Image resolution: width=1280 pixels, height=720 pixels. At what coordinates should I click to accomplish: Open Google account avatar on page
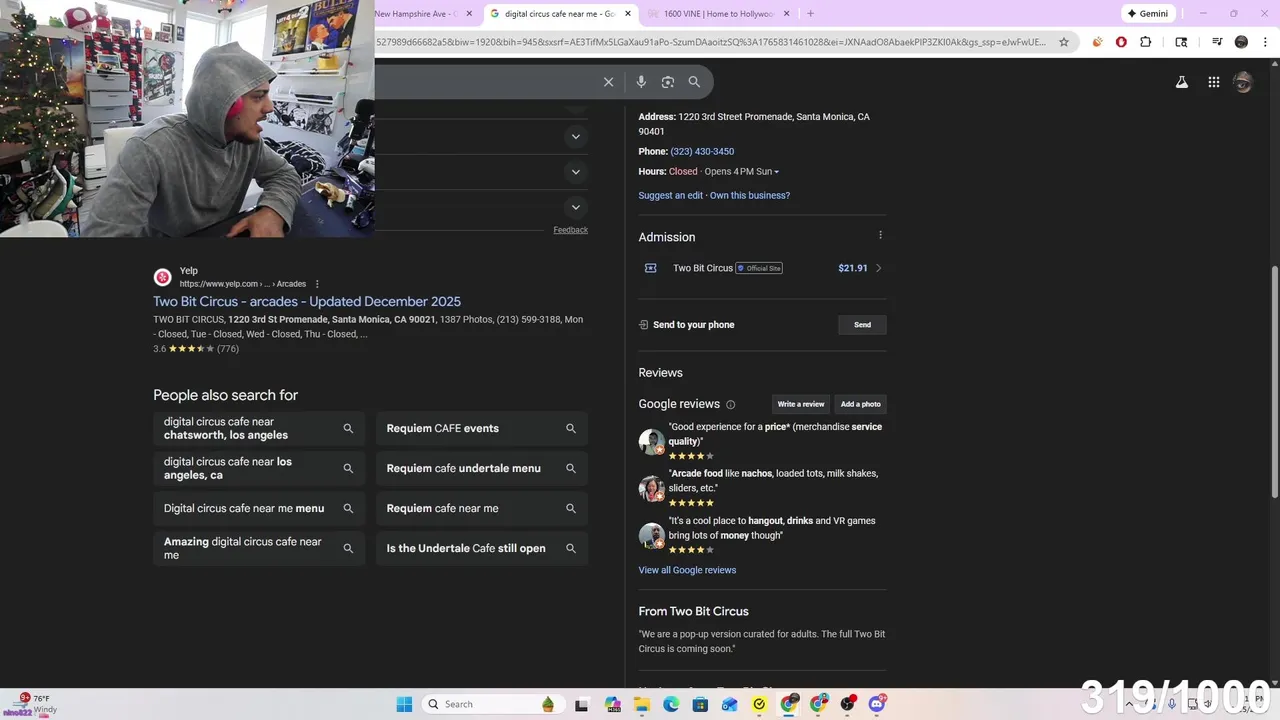click(x=1243, y=83)
